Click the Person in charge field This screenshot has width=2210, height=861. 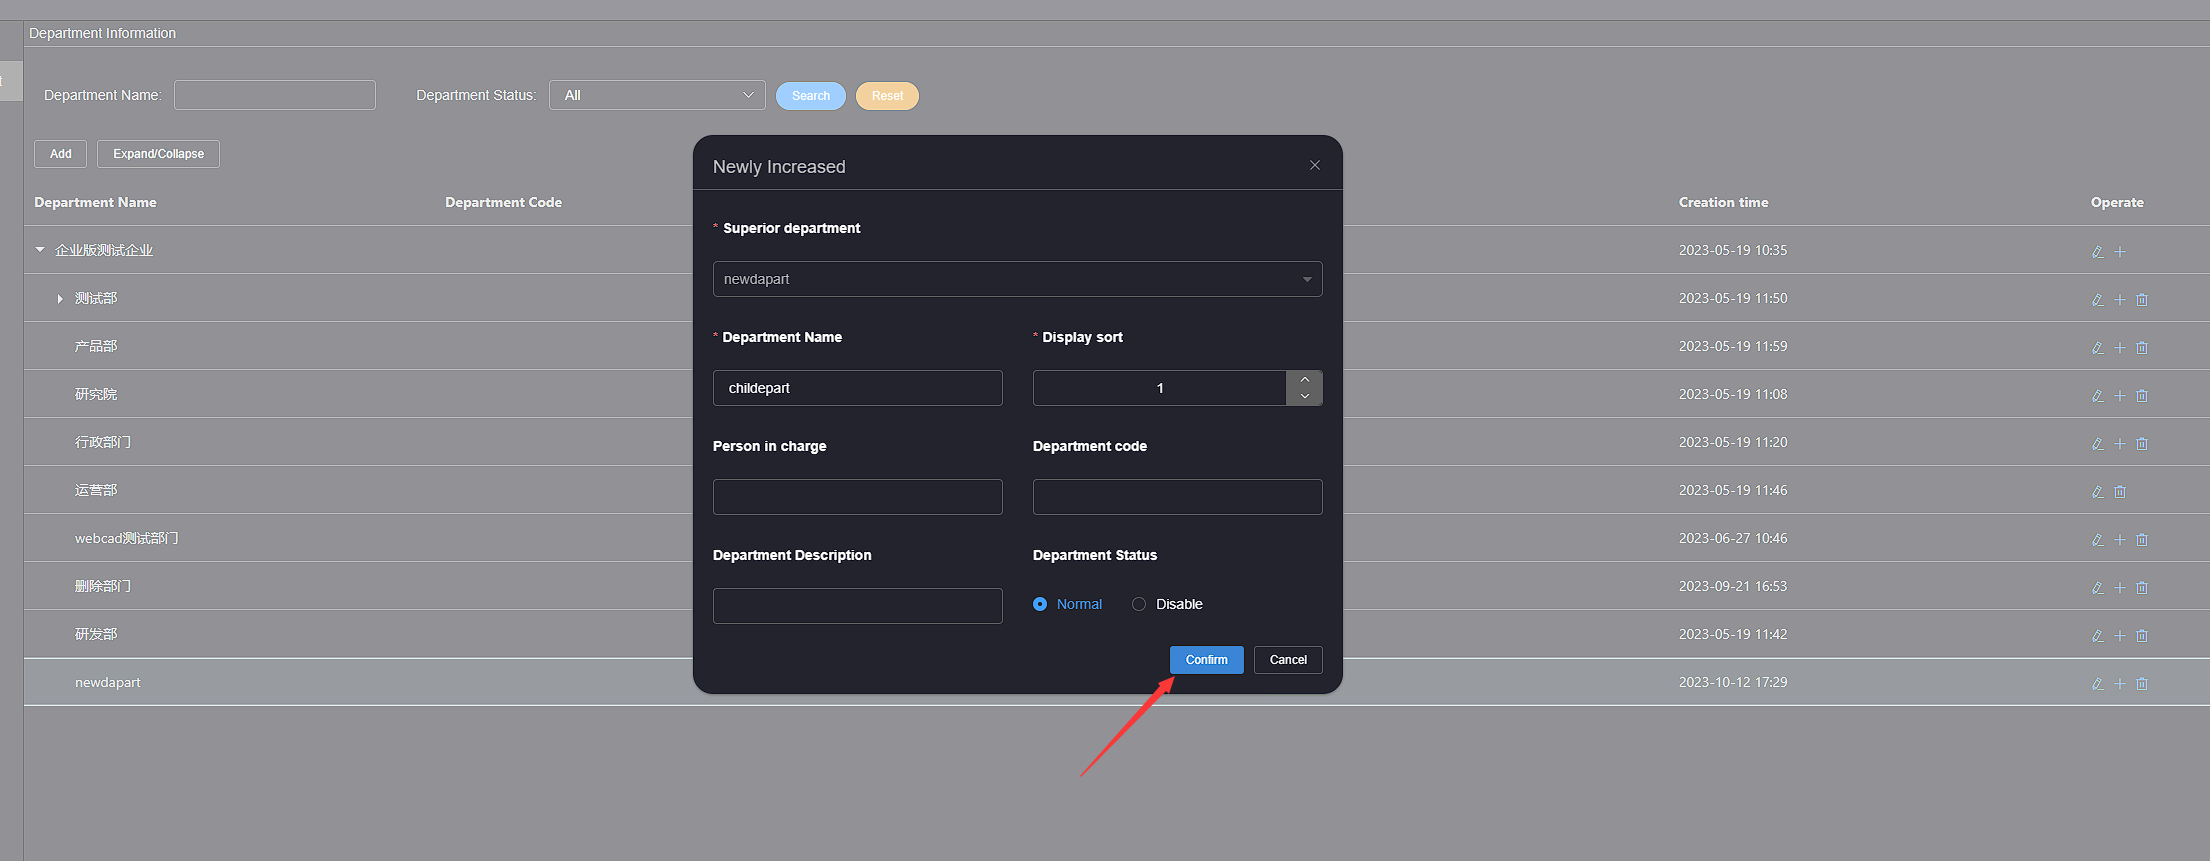coord(857,497)
